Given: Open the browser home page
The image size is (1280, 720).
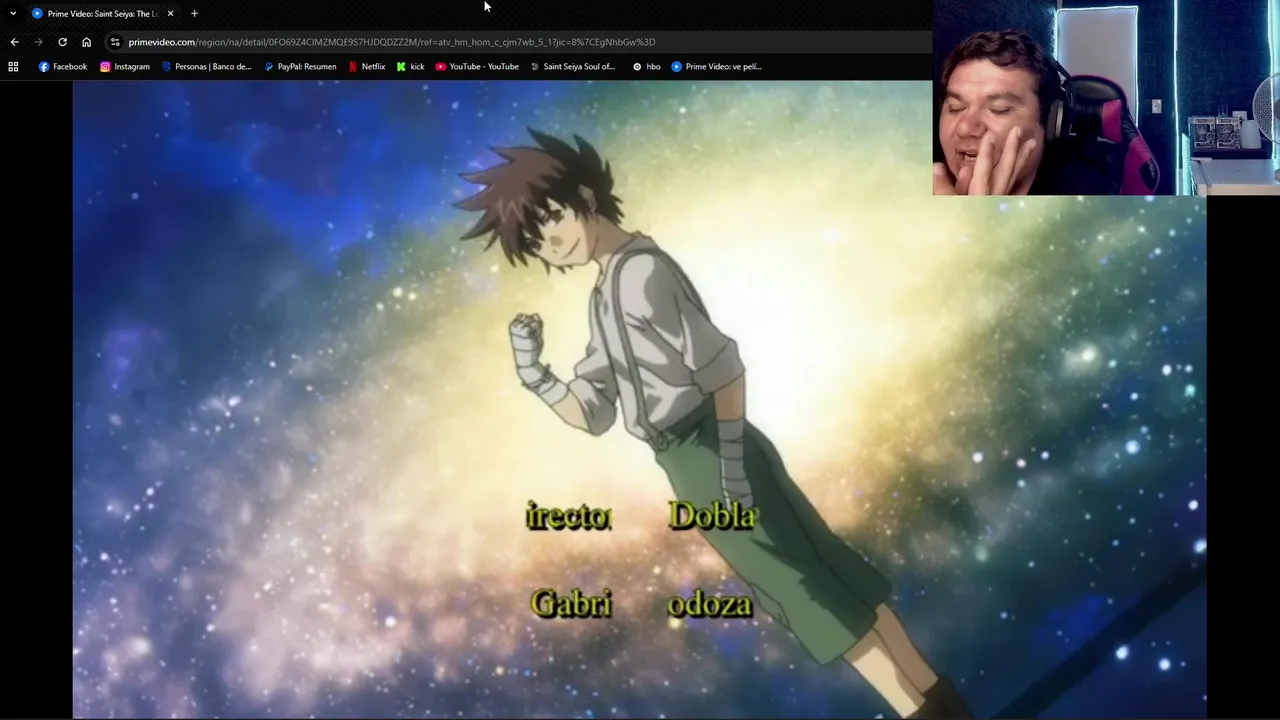Looking at the screenshot, I should [x=86, y=42].
